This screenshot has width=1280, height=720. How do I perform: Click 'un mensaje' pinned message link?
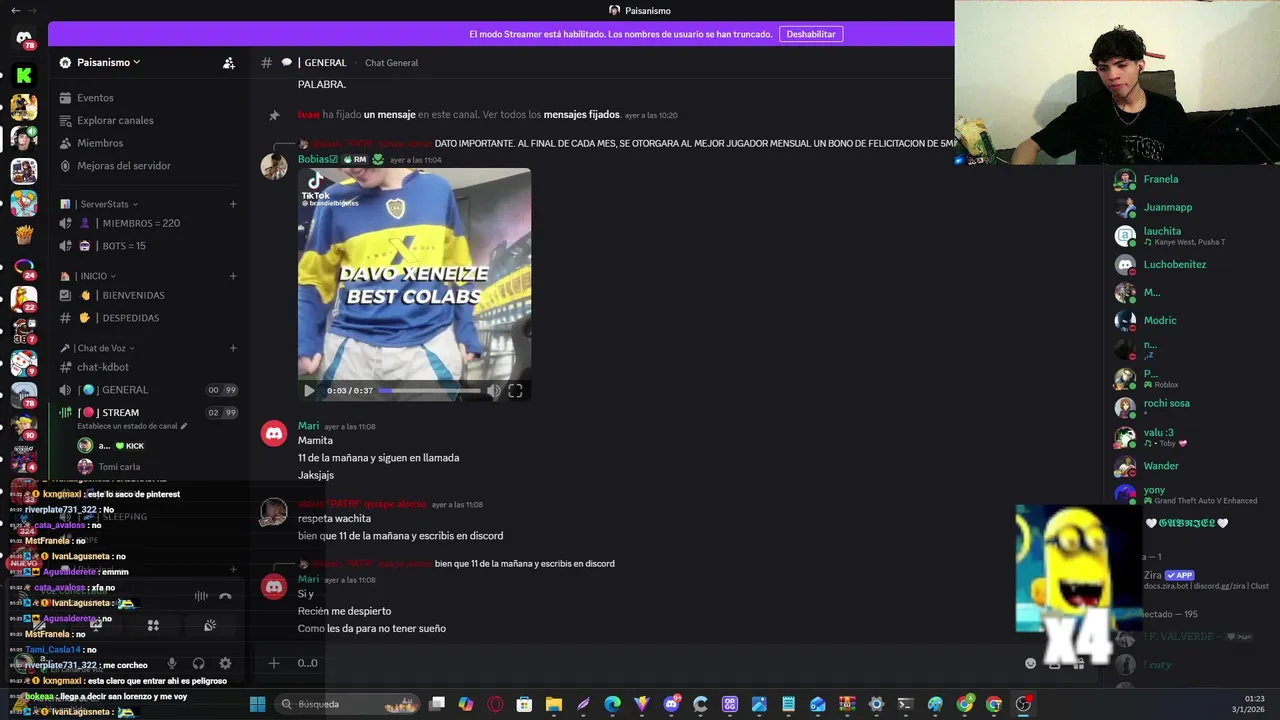pos(389,115)
